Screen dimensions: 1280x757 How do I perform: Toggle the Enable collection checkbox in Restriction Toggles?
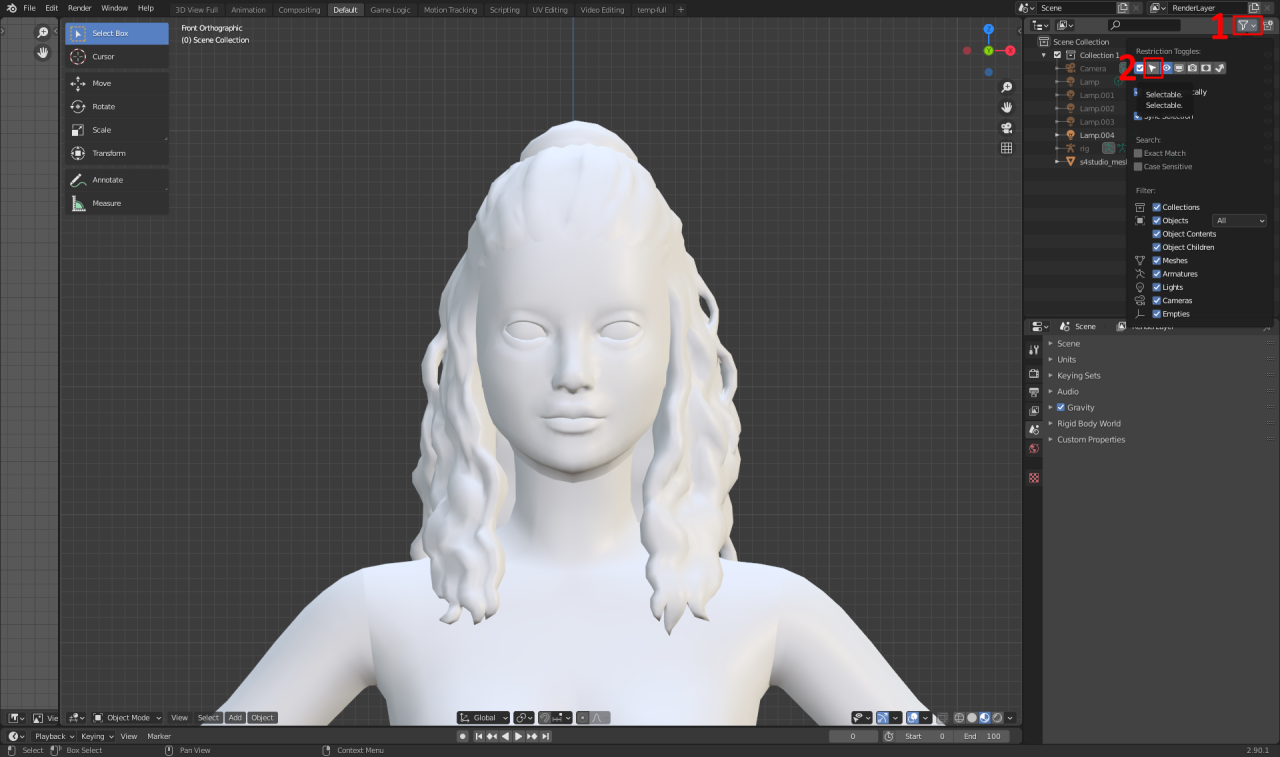click(x=1139, y=68)
